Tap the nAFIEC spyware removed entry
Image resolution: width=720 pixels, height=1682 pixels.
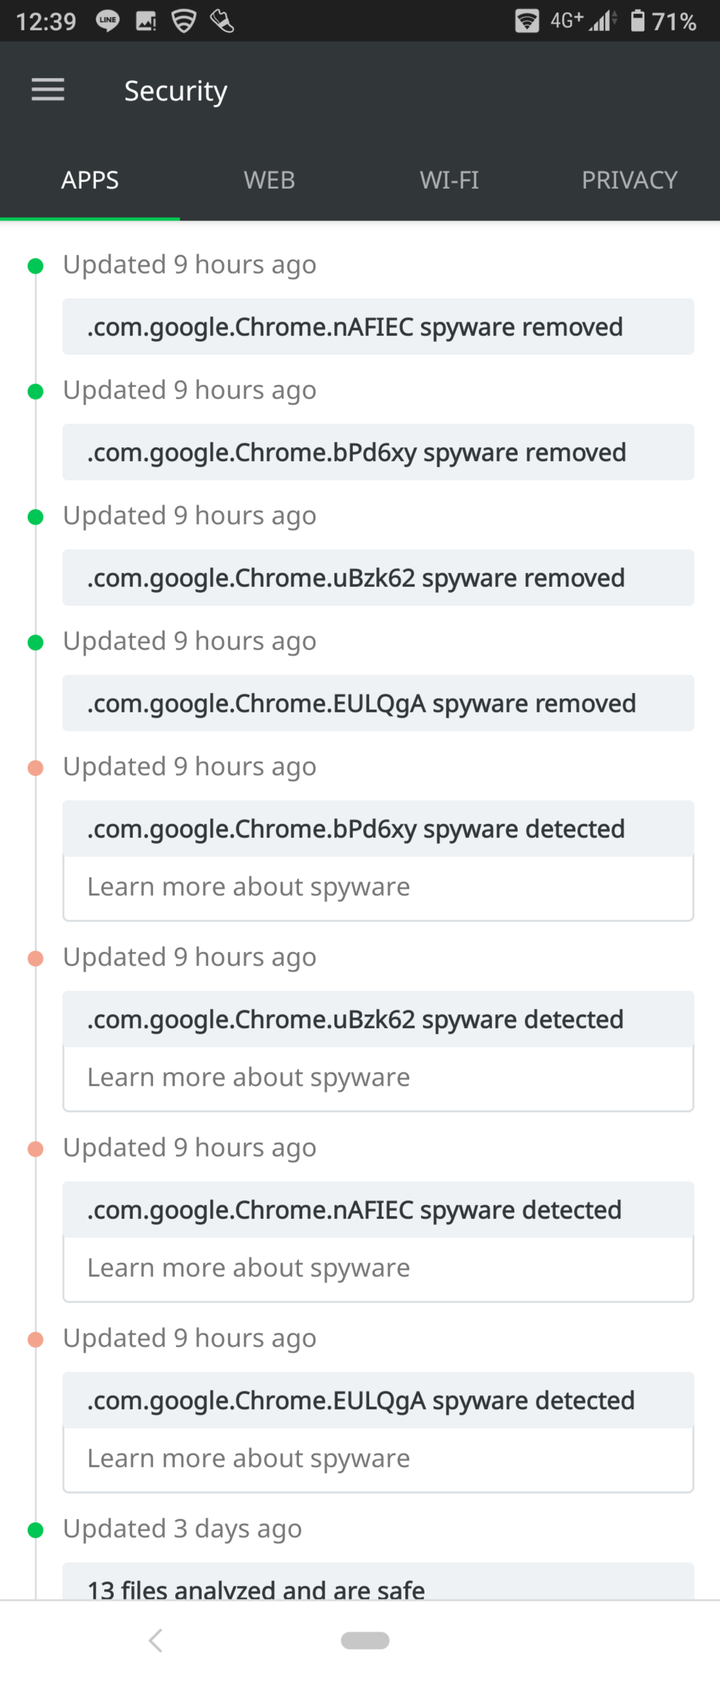coord(378,327)
